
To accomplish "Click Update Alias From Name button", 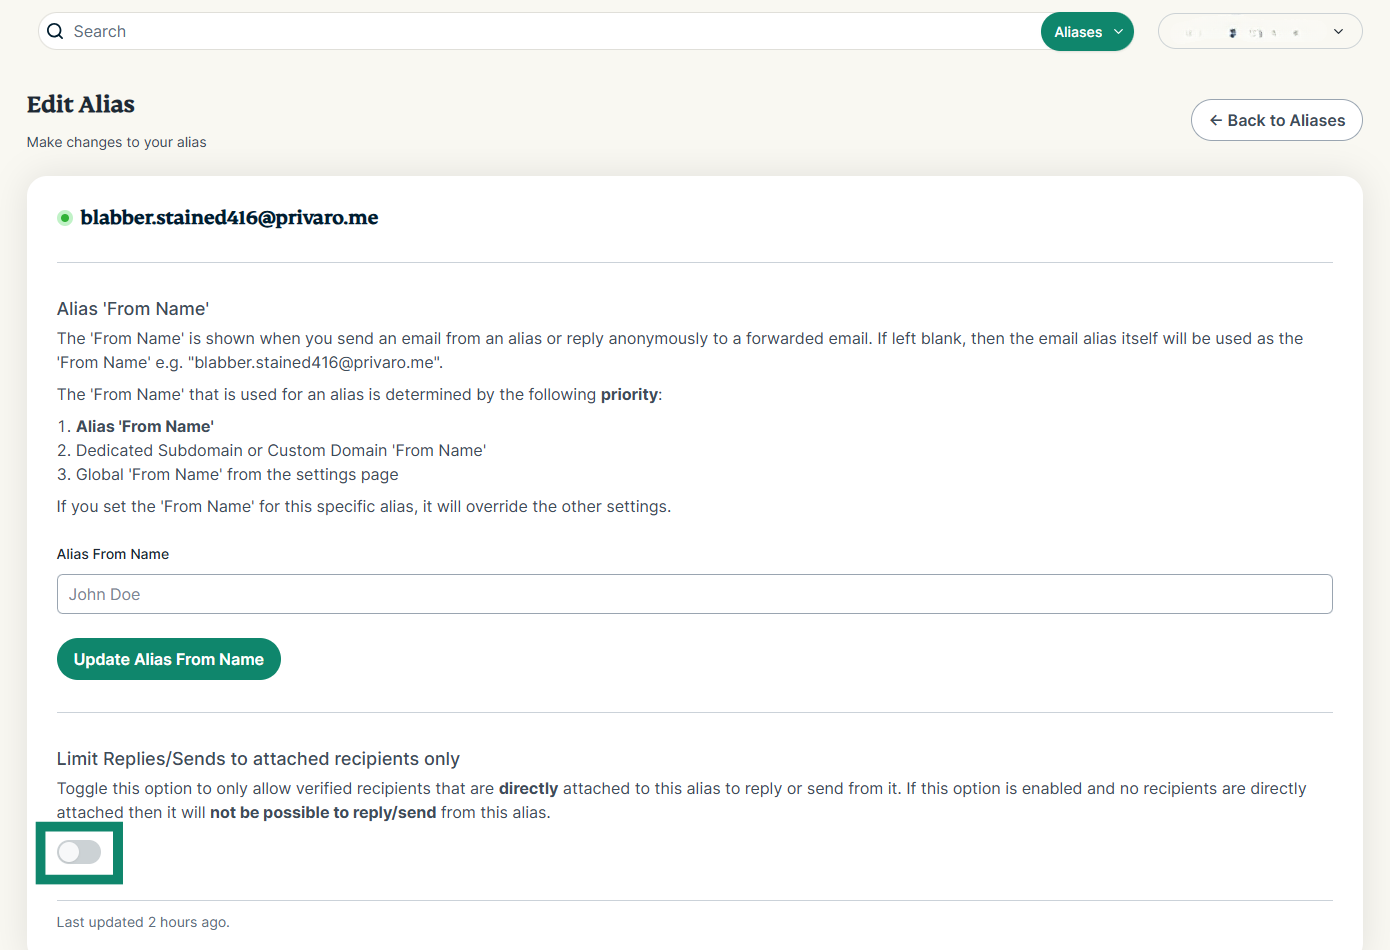I will click(x=169, y=659).
